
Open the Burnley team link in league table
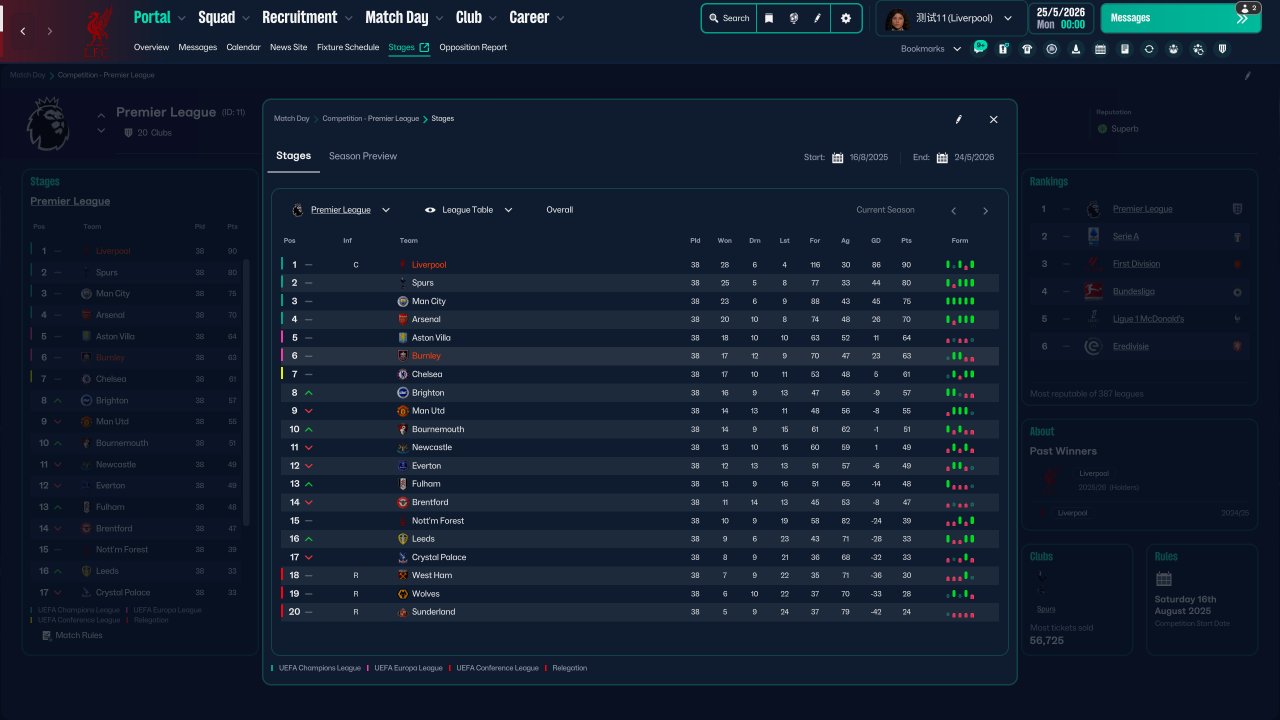426,356
